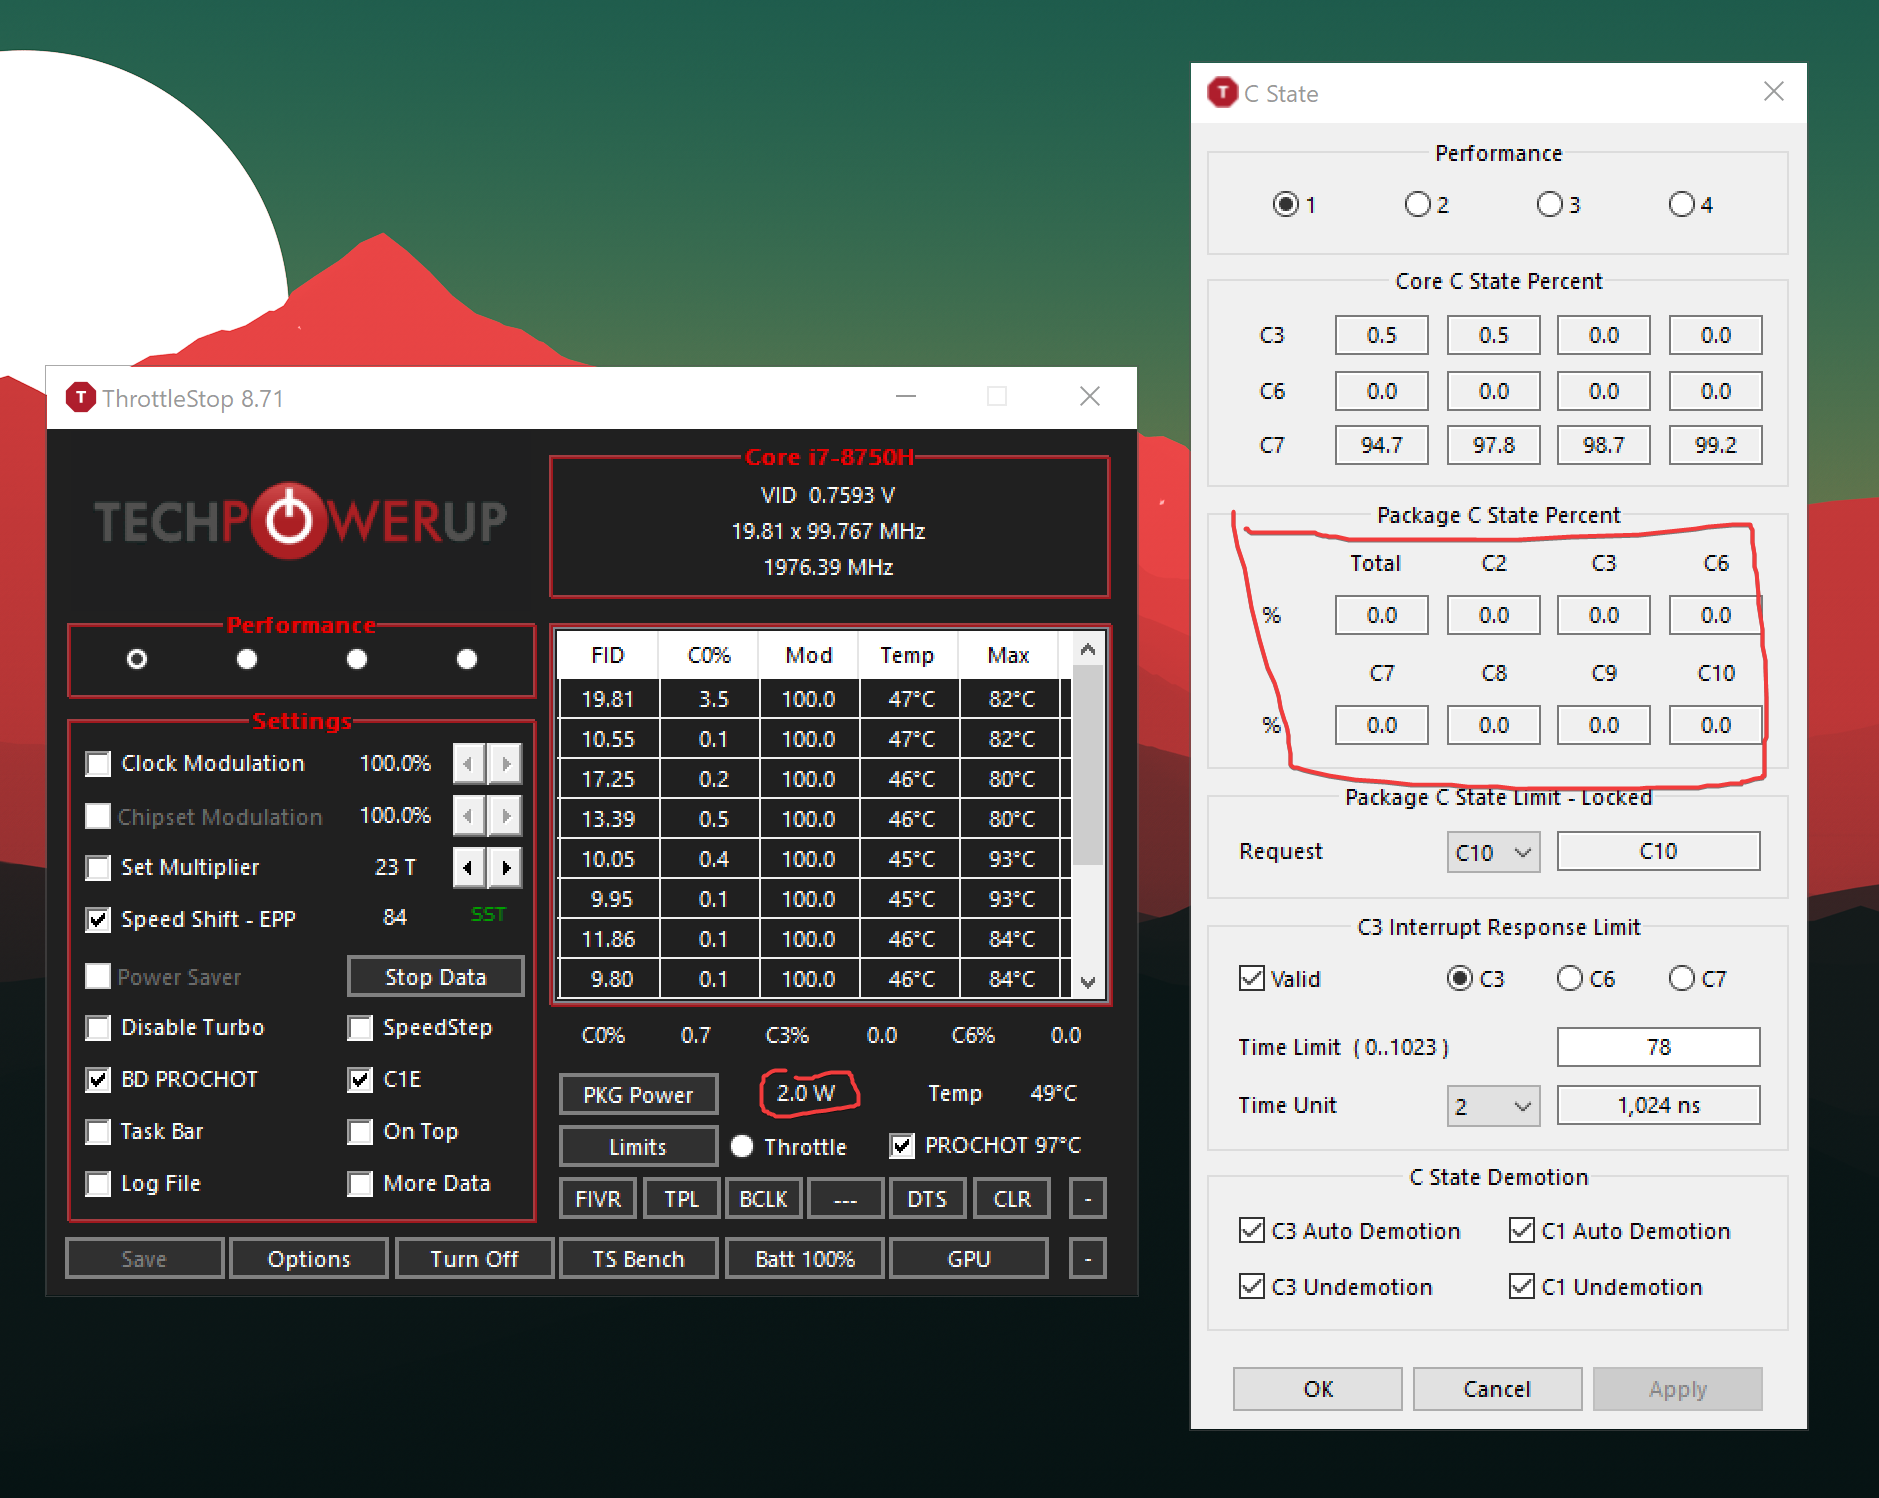The height and width of the screenshot is (1498, 1879).
Task: Click the PKG Power button
Action: pyautogui.click(x=638, y=1095)
